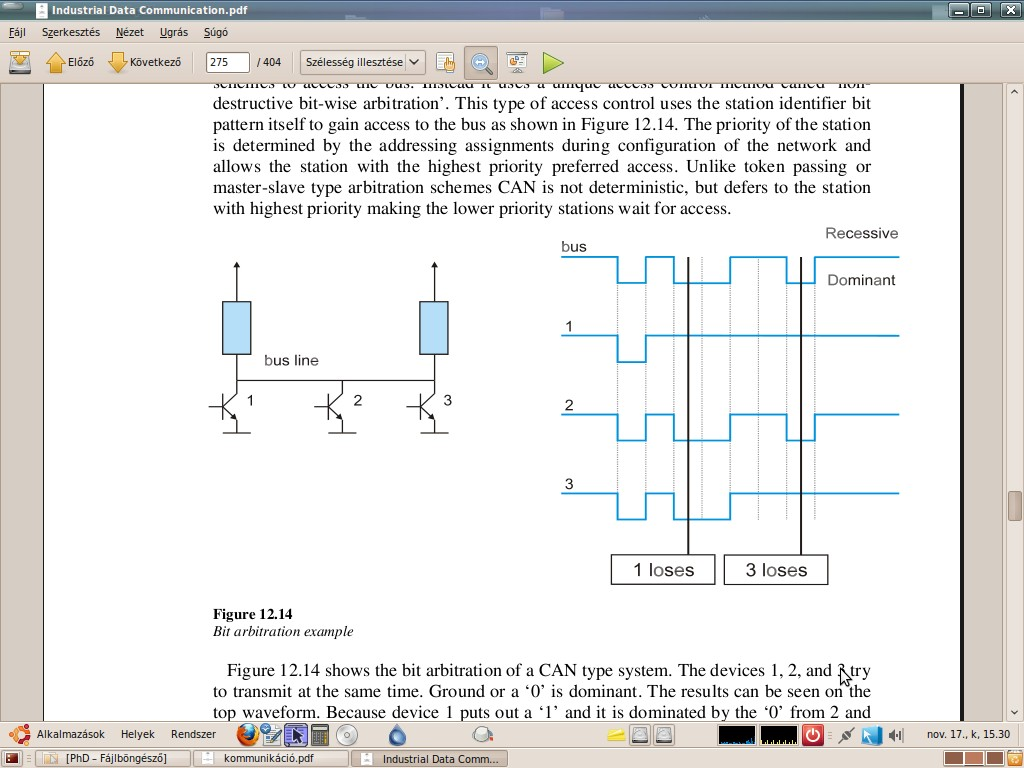Click the green play arrow icon
This screenshot has height=768, width=1024.
pos(552,62)
